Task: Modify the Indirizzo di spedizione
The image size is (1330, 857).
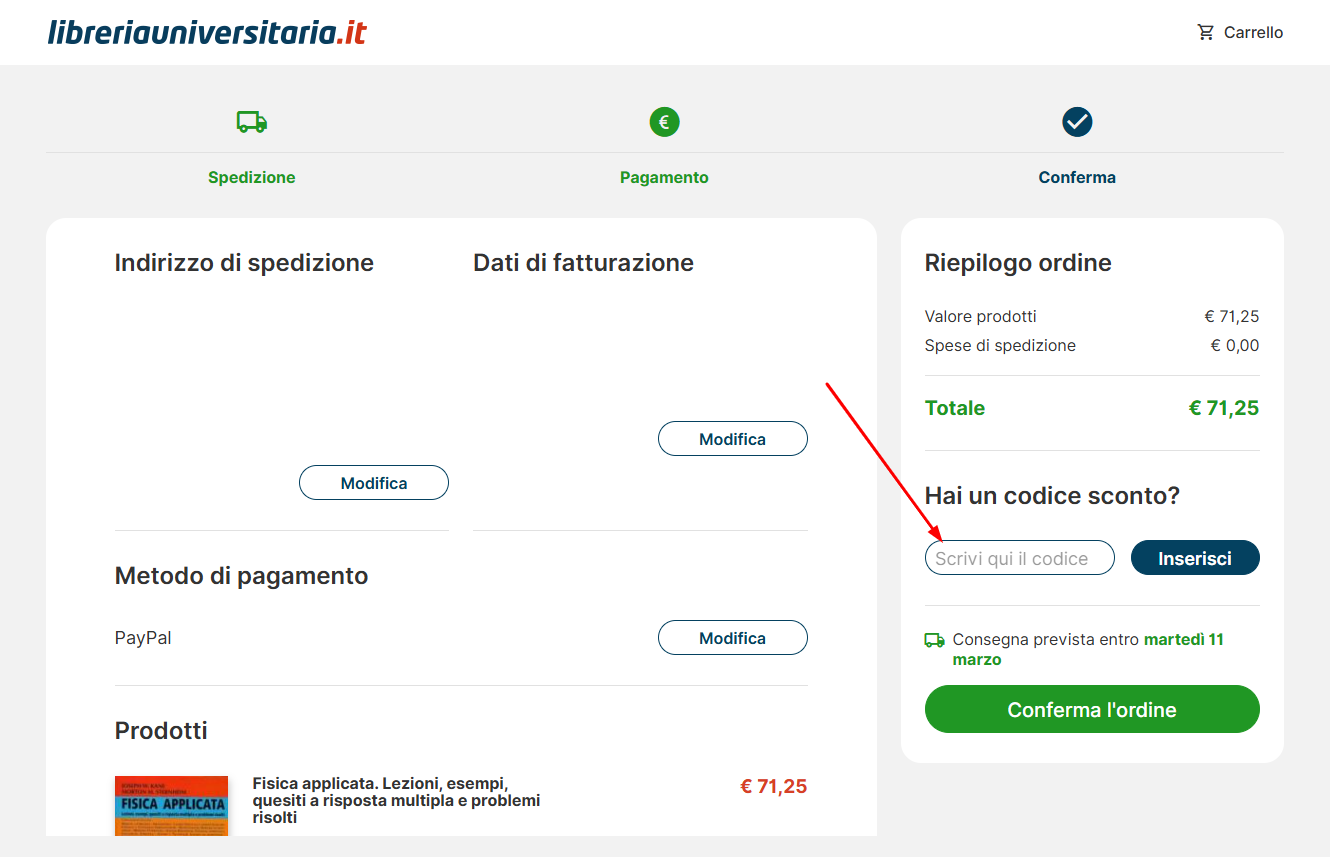Action: coord(373,482)
